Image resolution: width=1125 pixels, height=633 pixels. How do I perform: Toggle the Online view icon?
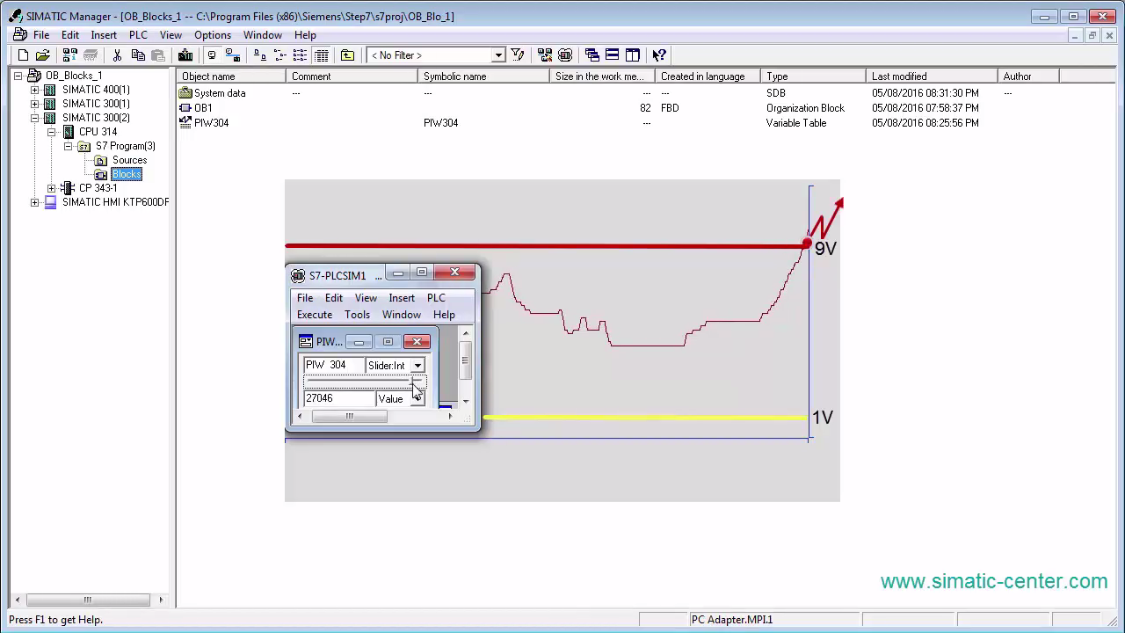[x=212, y=55]
